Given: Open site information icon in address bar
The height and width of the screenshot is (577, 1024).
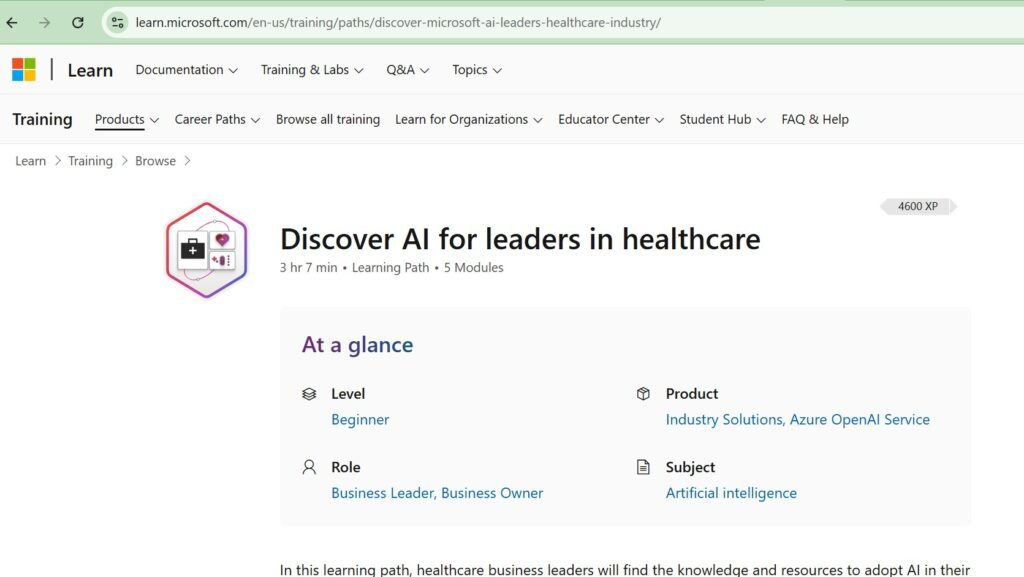Looking at the screenshot, I should 118,23.
